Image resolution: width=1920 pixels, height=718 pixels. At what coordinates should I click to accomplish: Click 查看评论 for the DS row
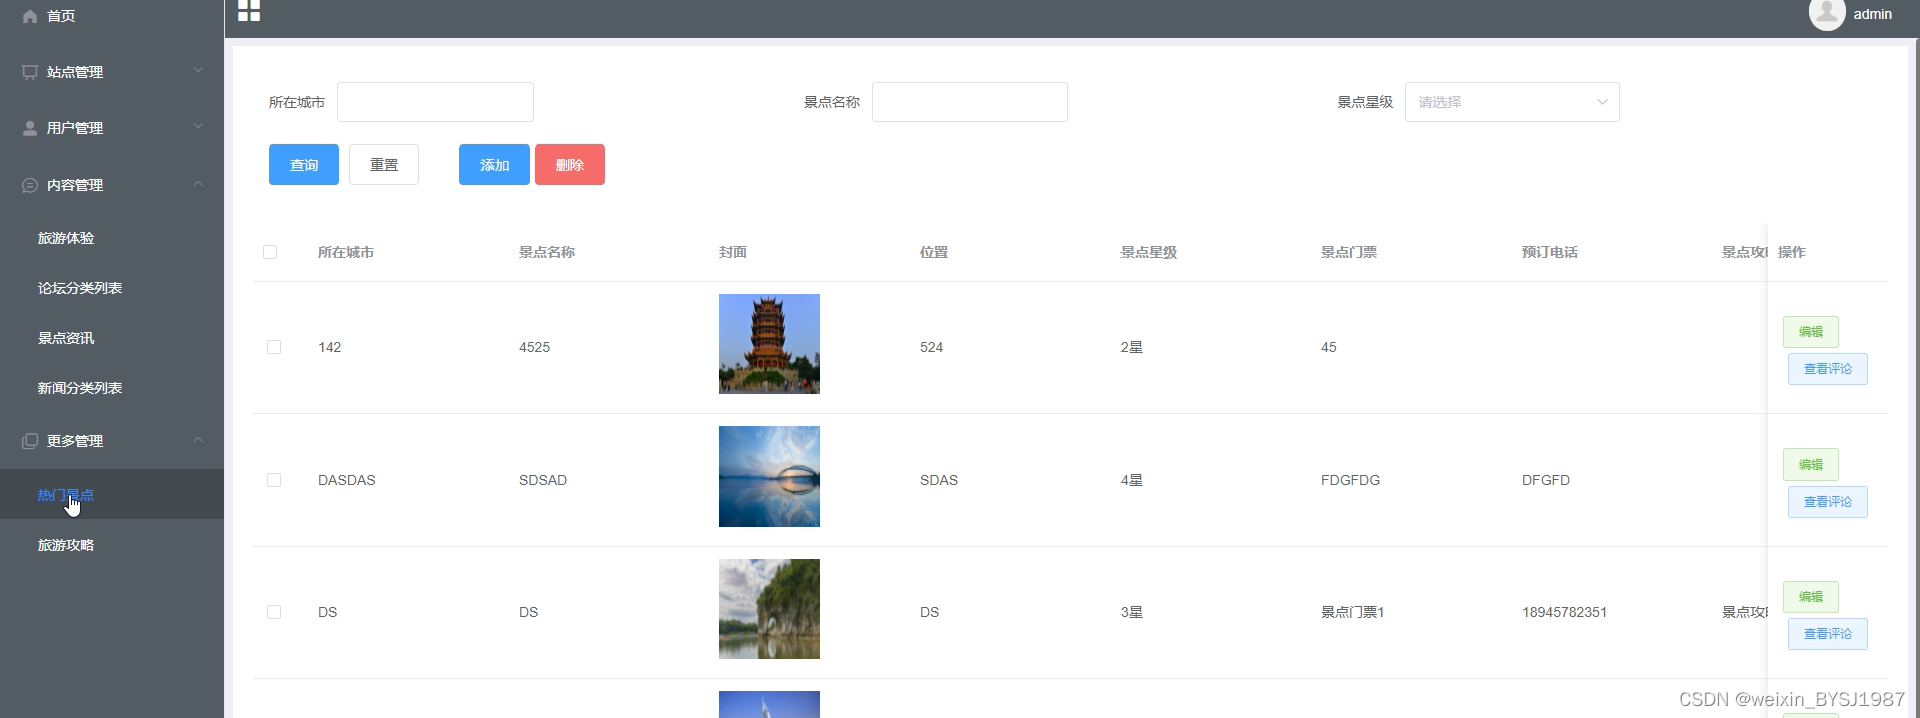click(1828, 634)
